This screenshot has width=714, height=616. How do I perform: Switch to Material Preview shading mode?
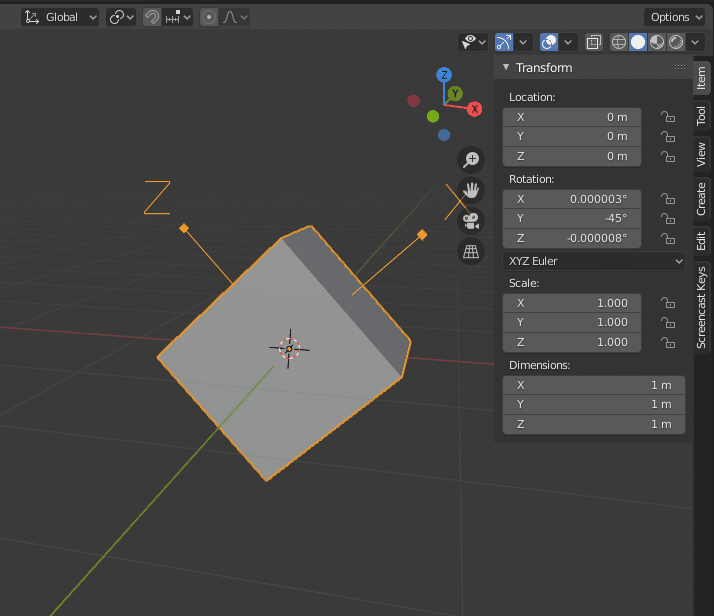pyautogui.click(x=657, y=42)
